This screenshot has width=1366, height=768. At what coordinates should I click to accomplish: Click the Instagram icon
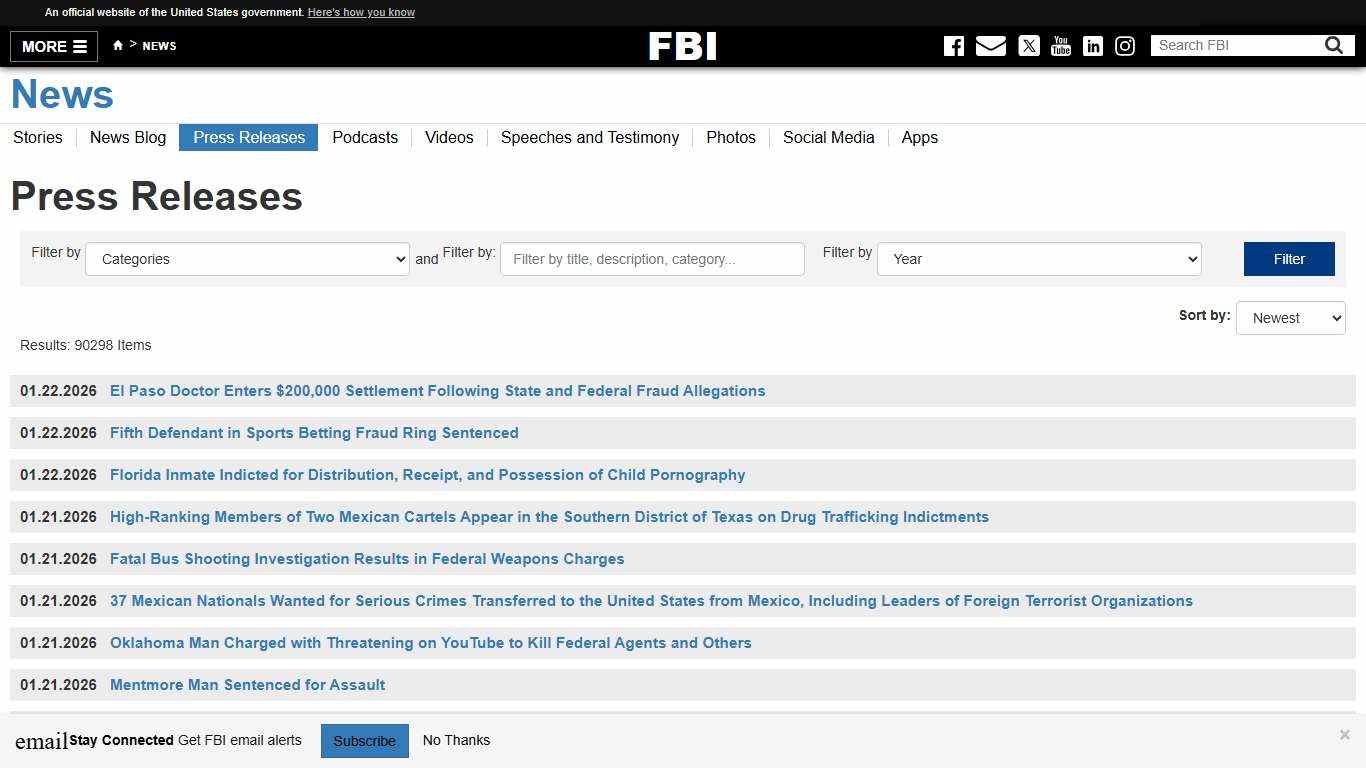pyautogui.click(x=1124, y=46)
